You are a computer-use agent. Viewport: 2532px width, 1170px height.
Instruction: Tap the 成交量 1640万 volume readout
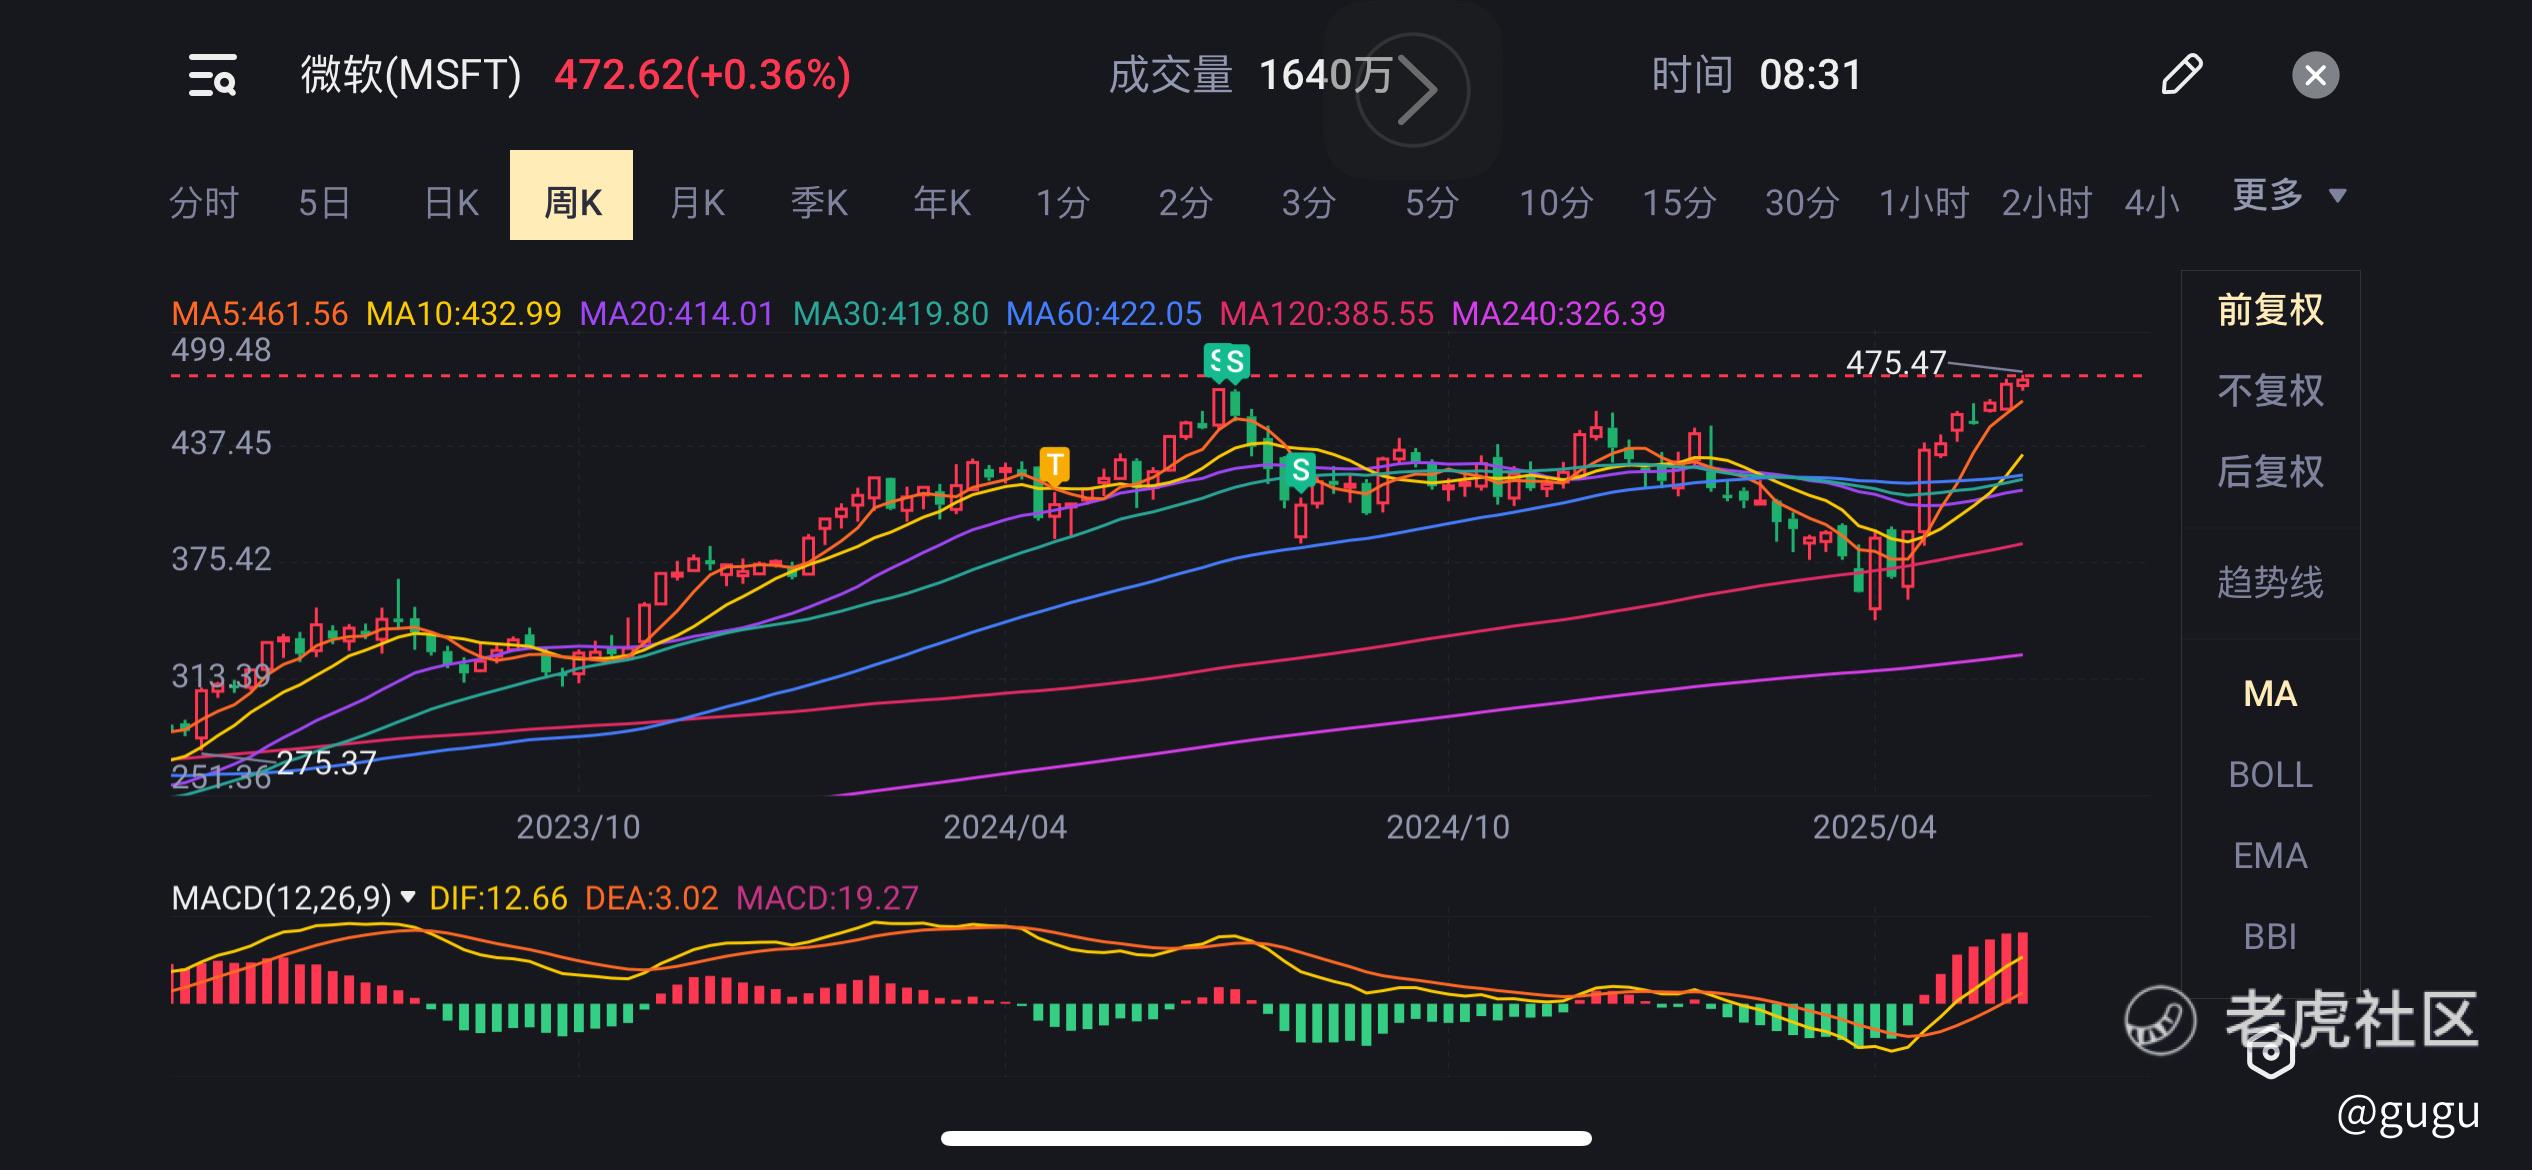click(x=1250, y=75)
